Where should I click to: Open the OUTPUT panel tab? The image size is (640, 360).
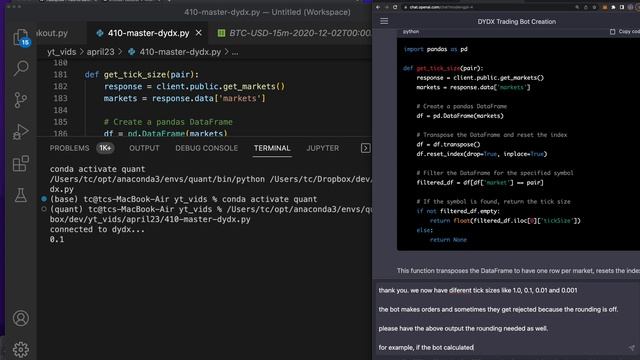pyautogui.click(x=144, y=148)
